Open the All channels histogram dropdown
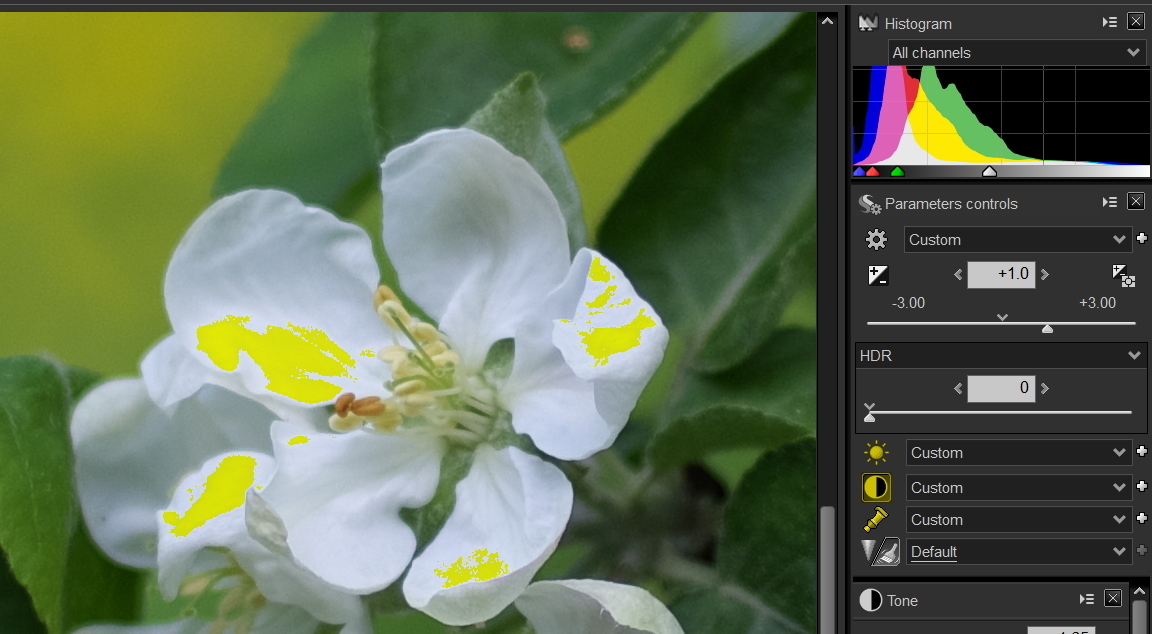This screenshot has width=1152, height=634. pos(1016,53)
